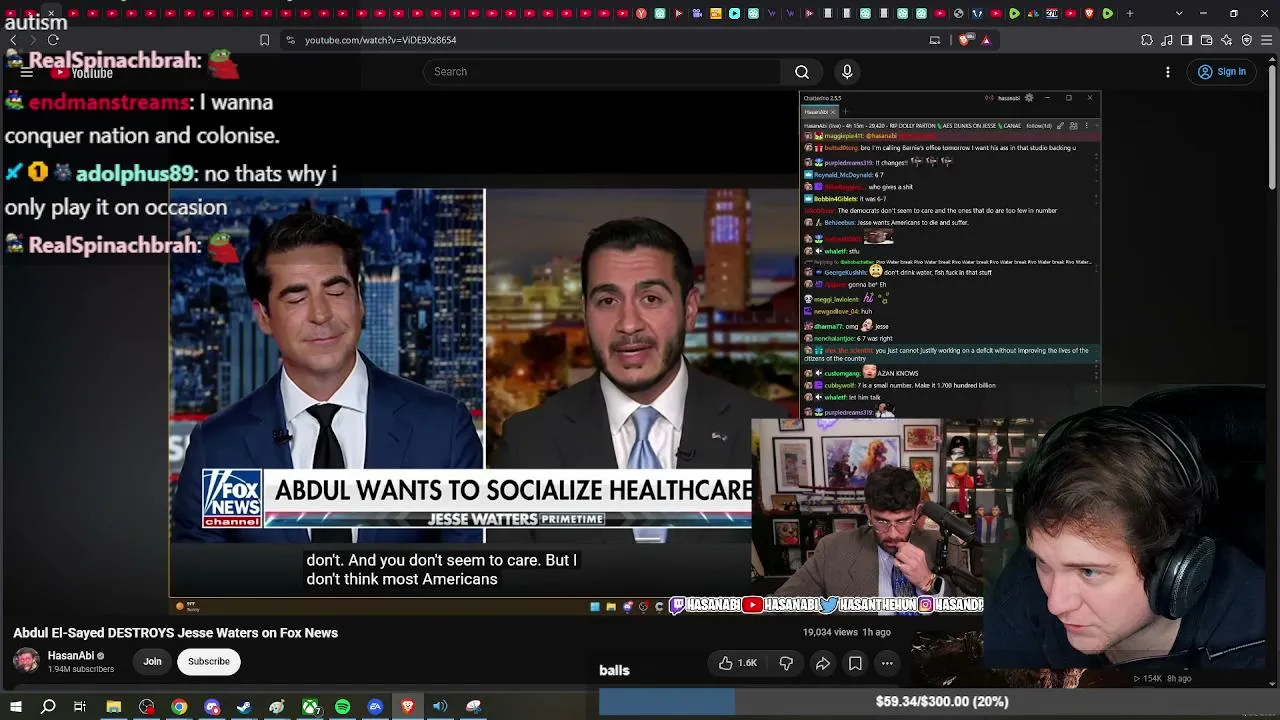The width and height of the screenshot is (1280, 720).
Task: Click the Subscribe button
Action: click(x=209, y=661)
